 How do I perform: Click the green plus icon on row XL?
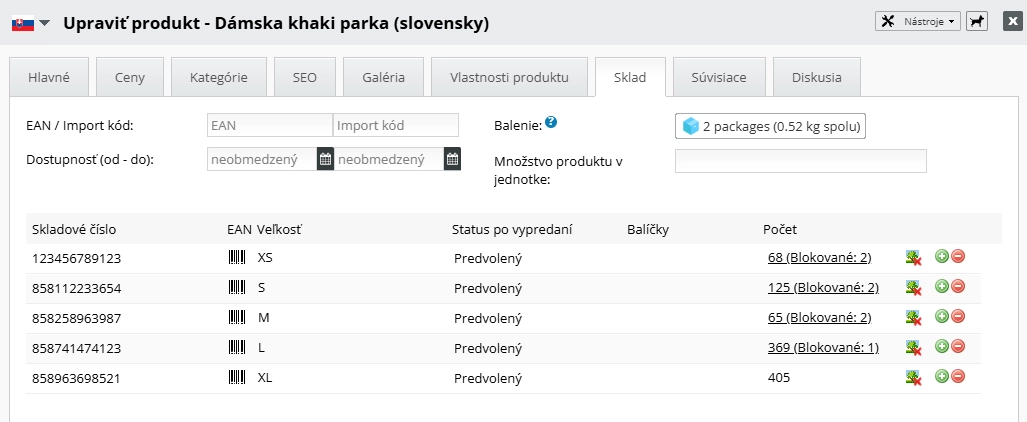click(941, 377)
